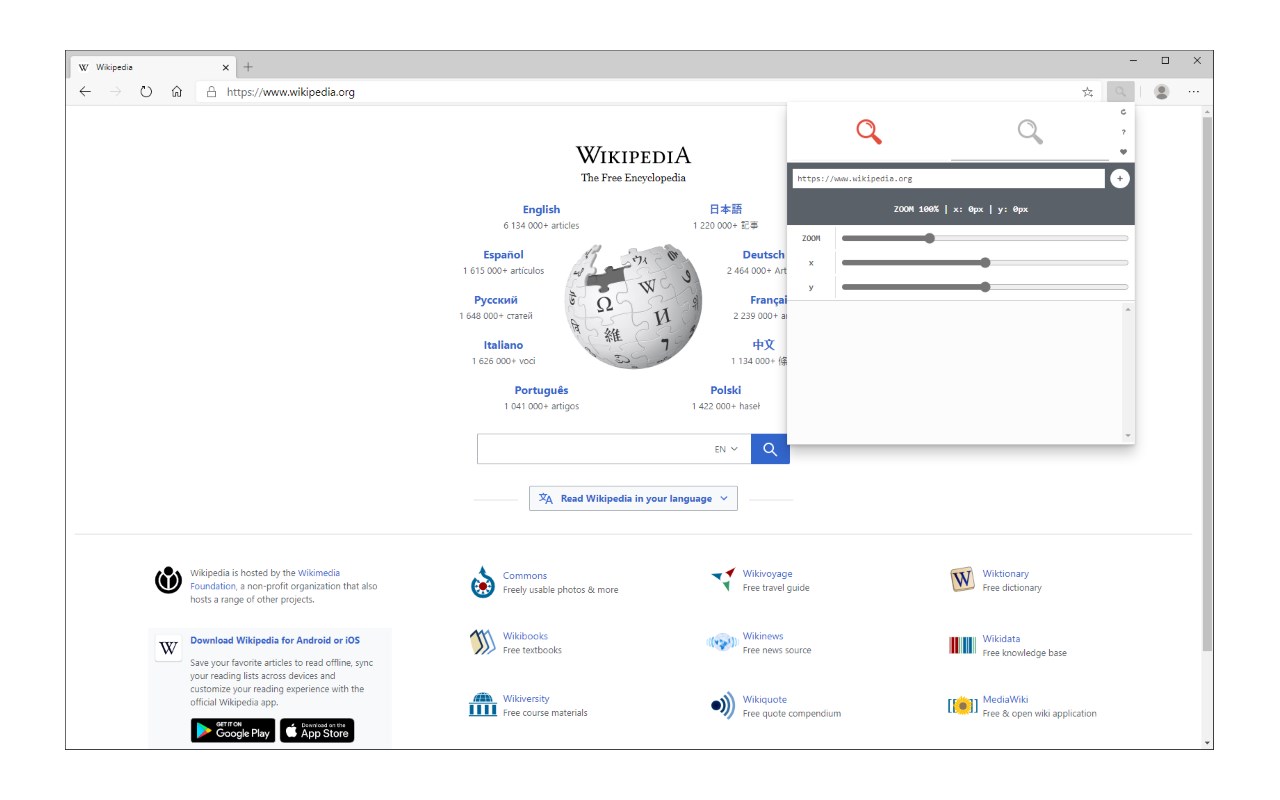This screenshot has width=1280, height=800.
Task: Open the Wikivoyage link
Action: pos(767,573)
